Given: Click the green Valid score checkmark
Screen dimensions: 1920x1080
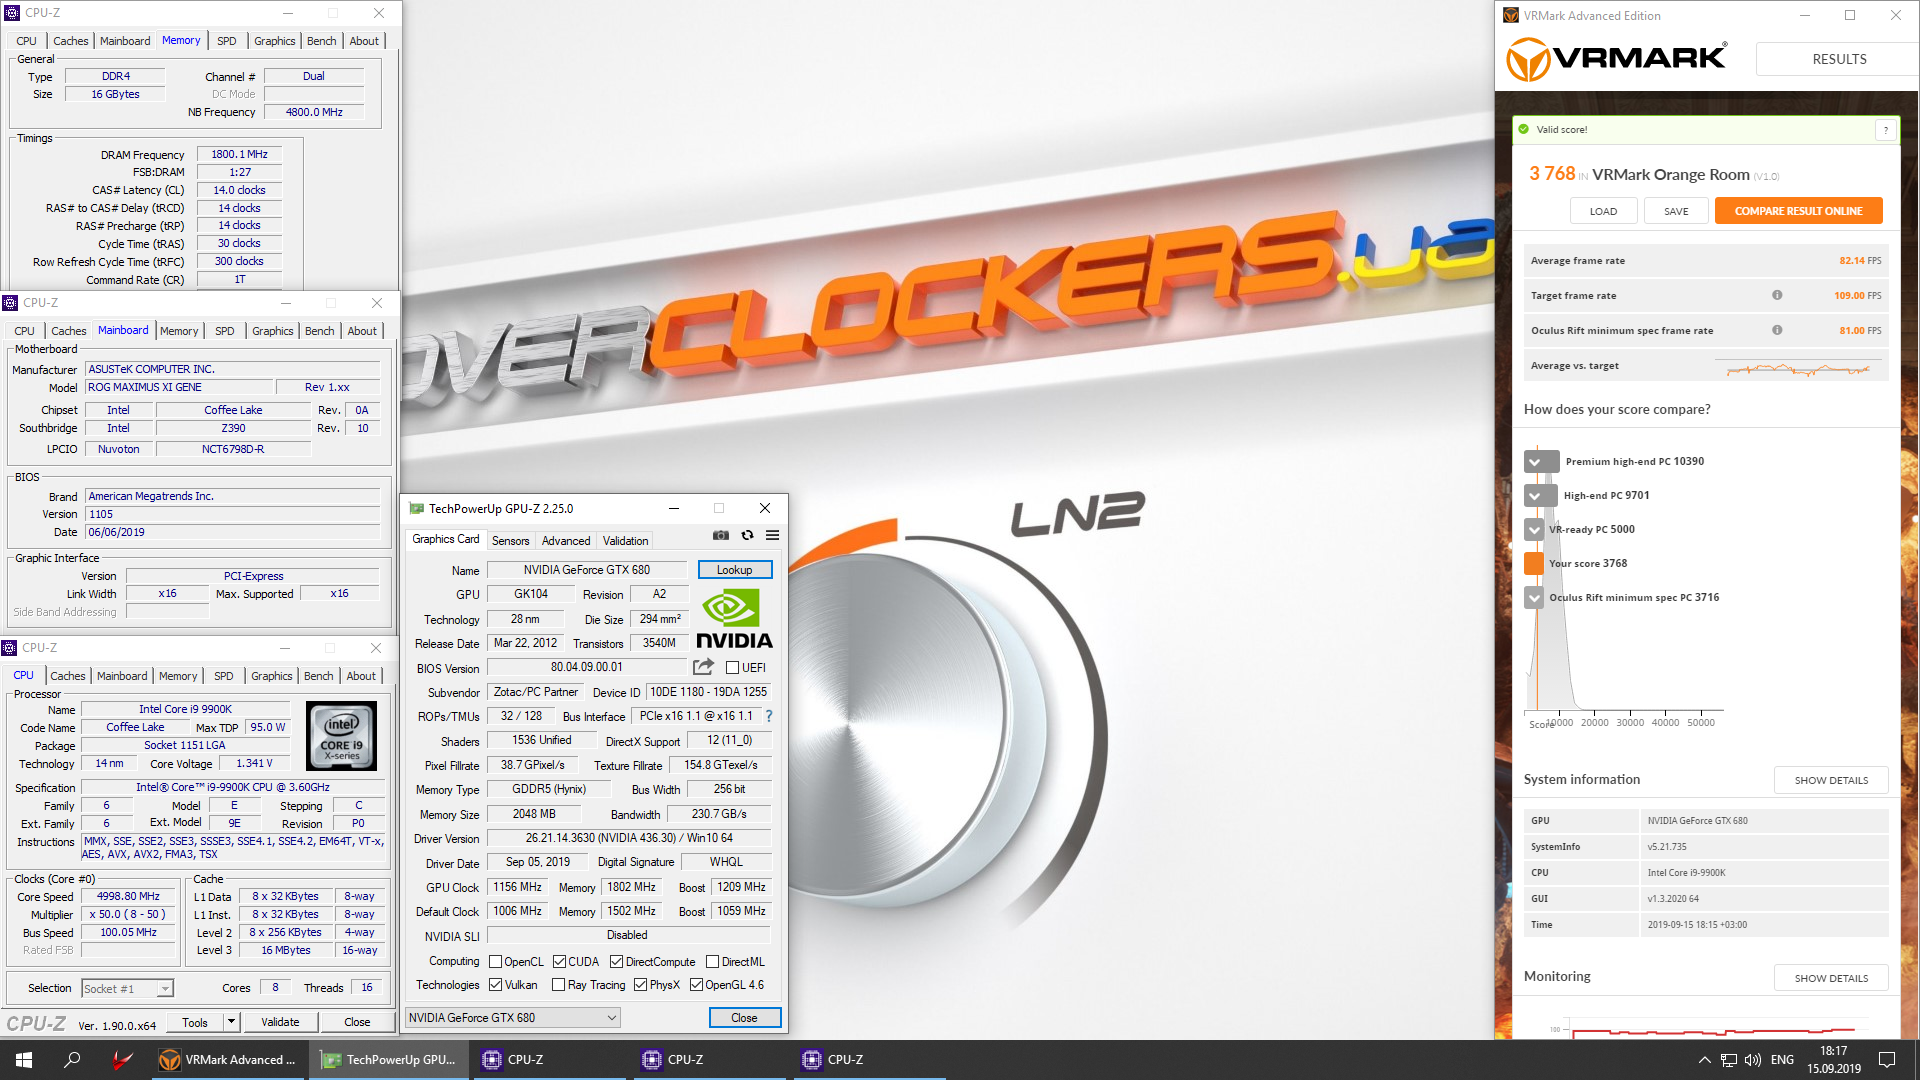Looking at the screenshot, I should (x=1523, y=129).
